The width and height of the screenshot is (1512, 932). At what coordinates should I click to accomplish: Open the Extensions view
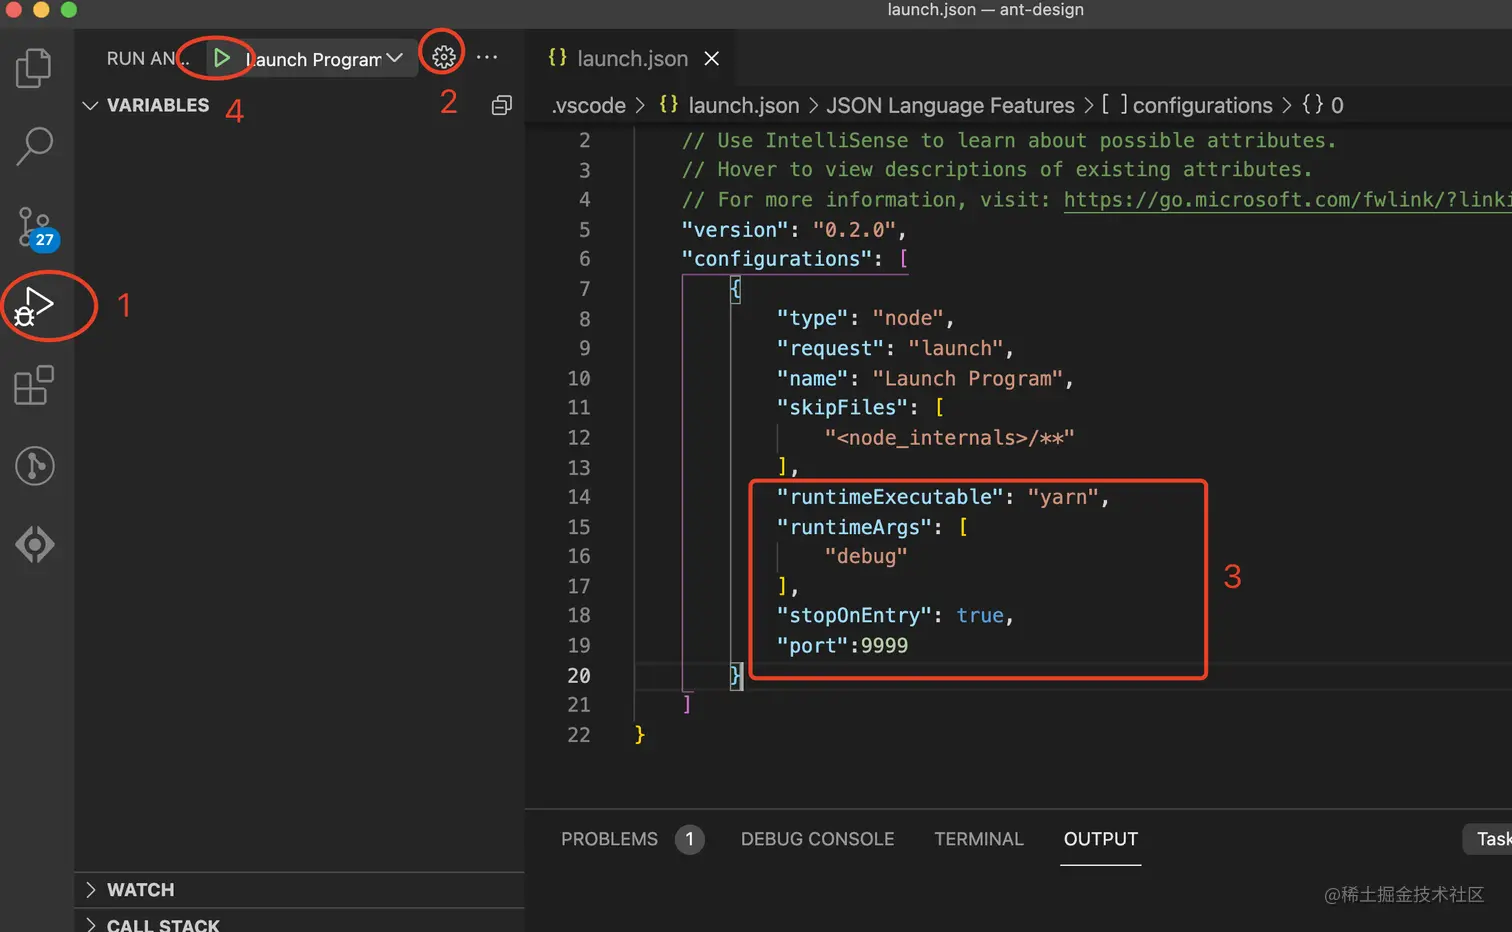(x=34, y=385)
